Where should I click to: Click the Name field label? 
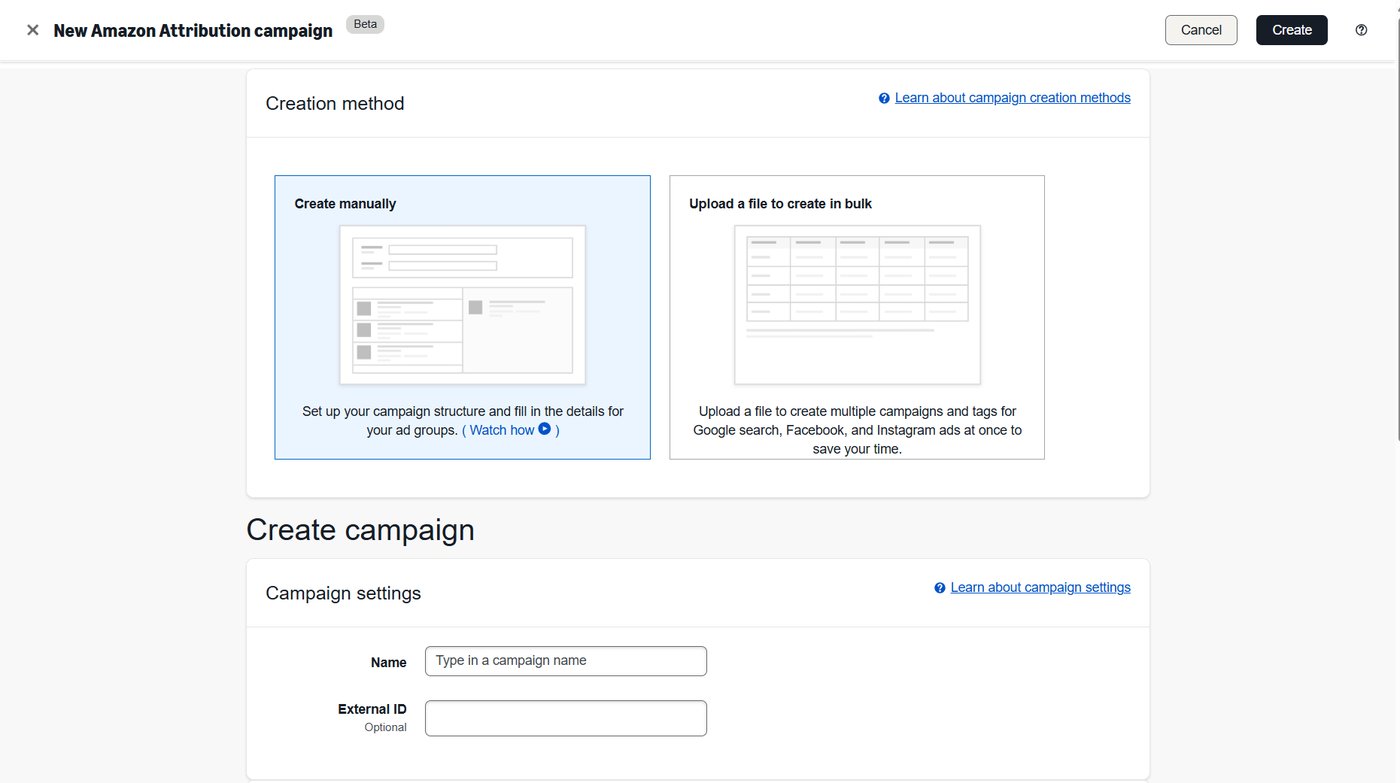click(x=389, y=662)
